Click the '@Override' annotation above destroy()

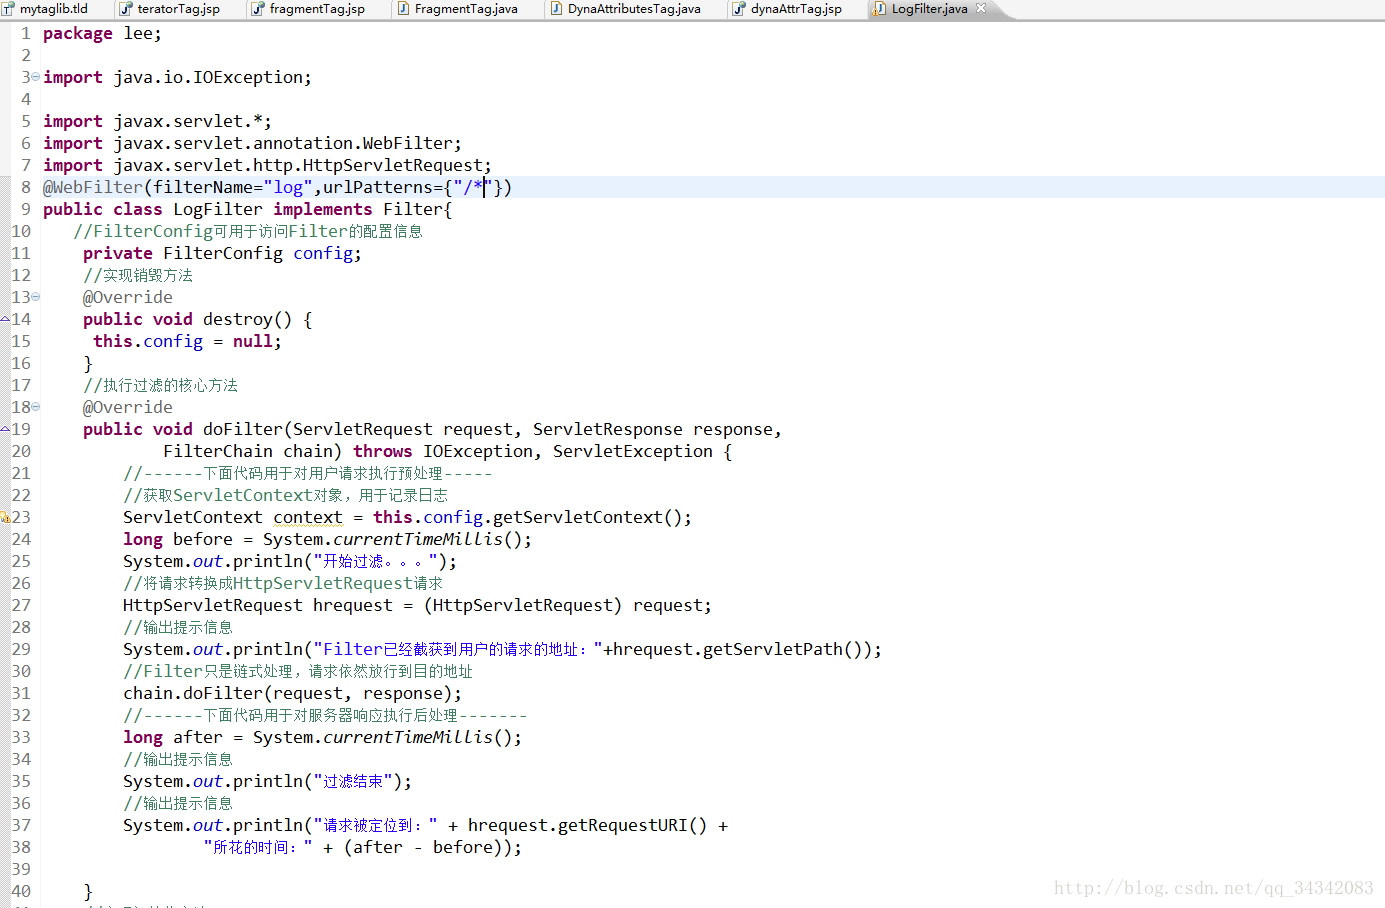pos(128,298)
